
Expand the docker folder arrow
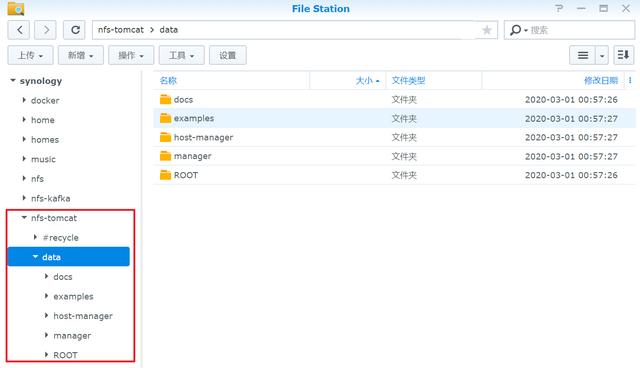(24, 100)
